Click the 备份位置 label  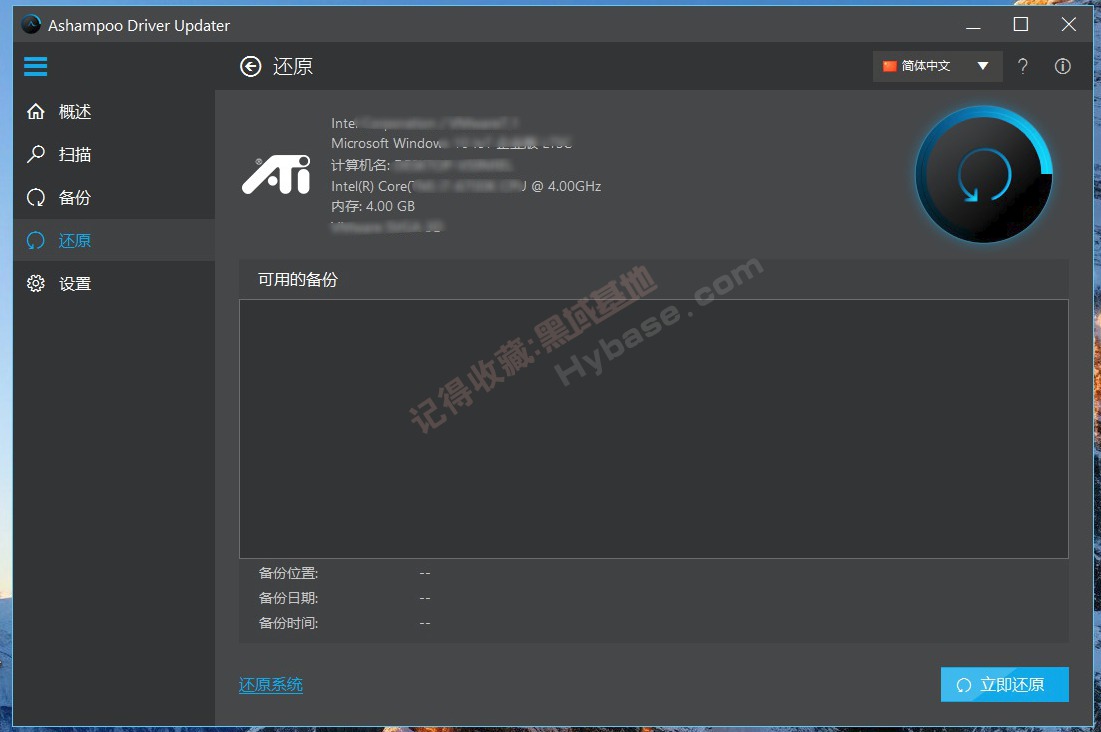click(x=289, y=573)
